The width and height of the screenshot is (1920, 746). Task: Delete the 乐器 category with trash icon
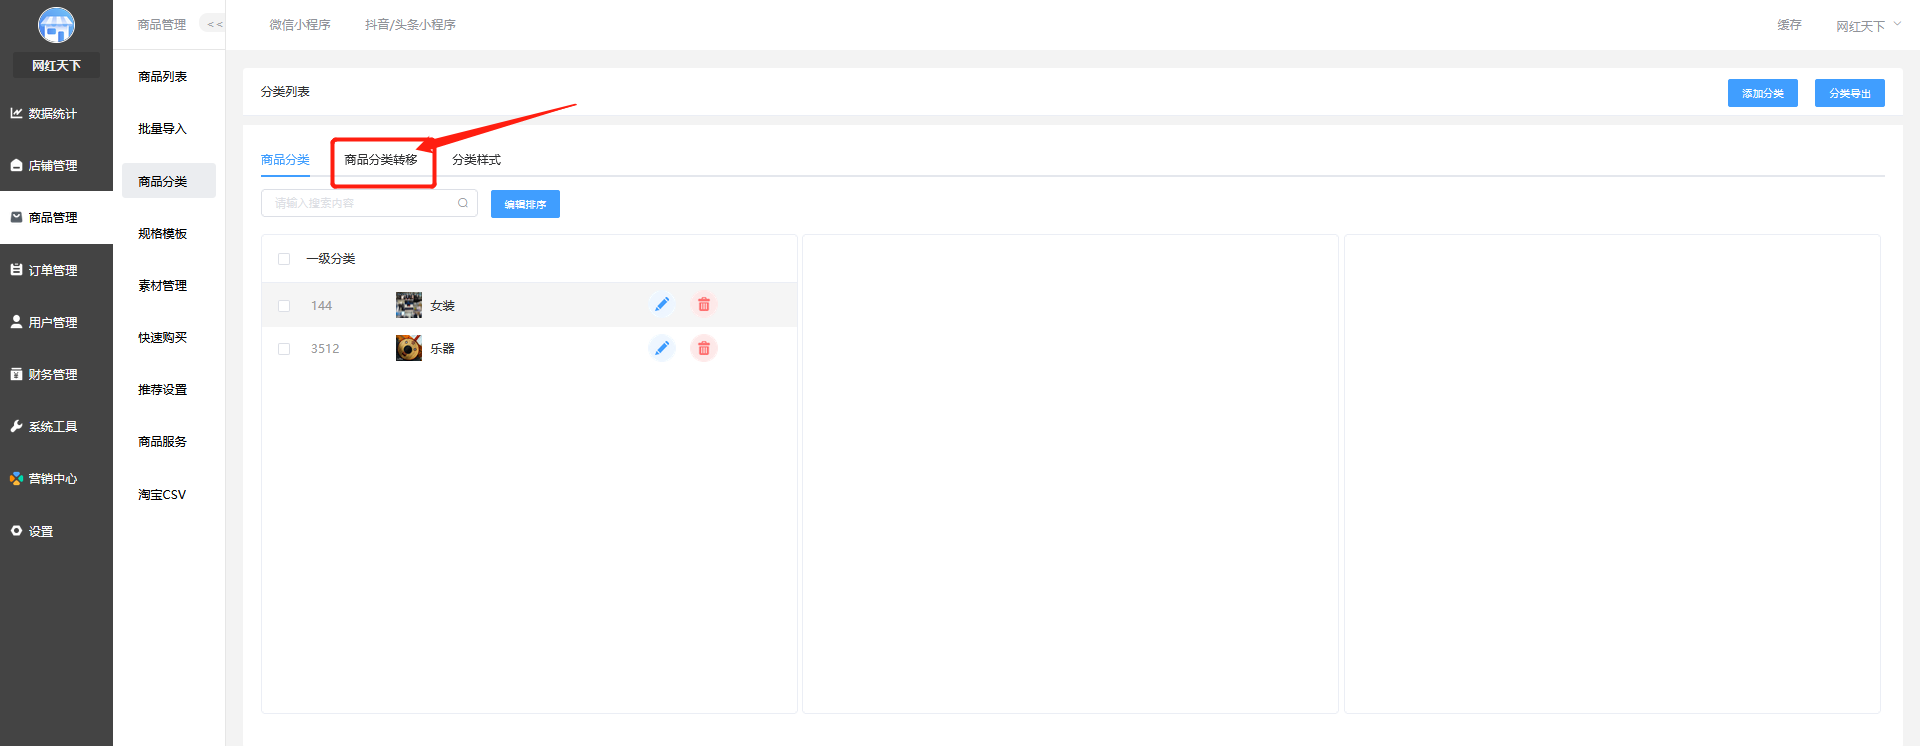click(x=704, y=348)
